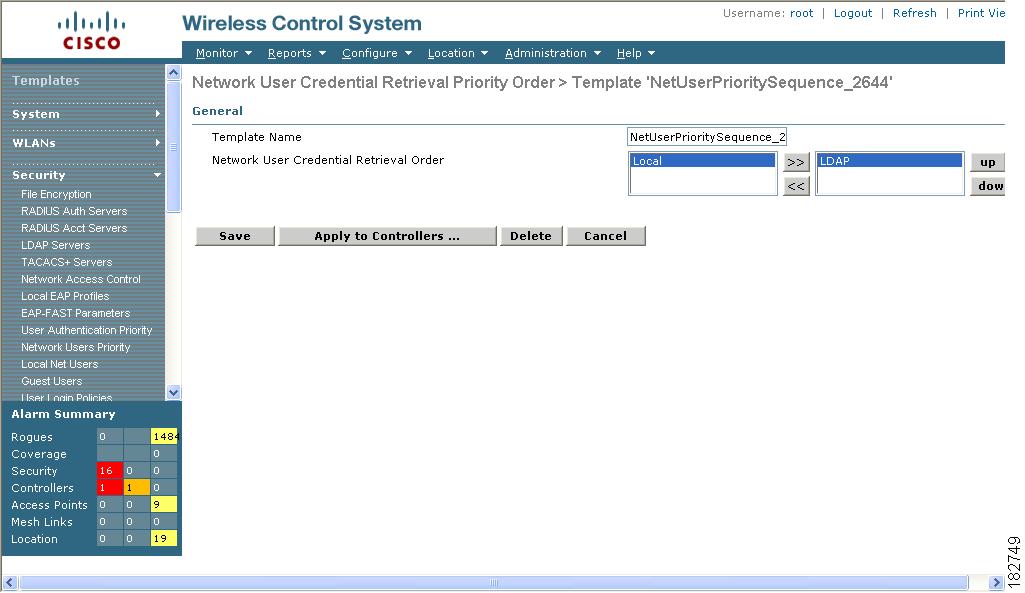
Task: Expand the WLANs section
Action: click(86, 143)
